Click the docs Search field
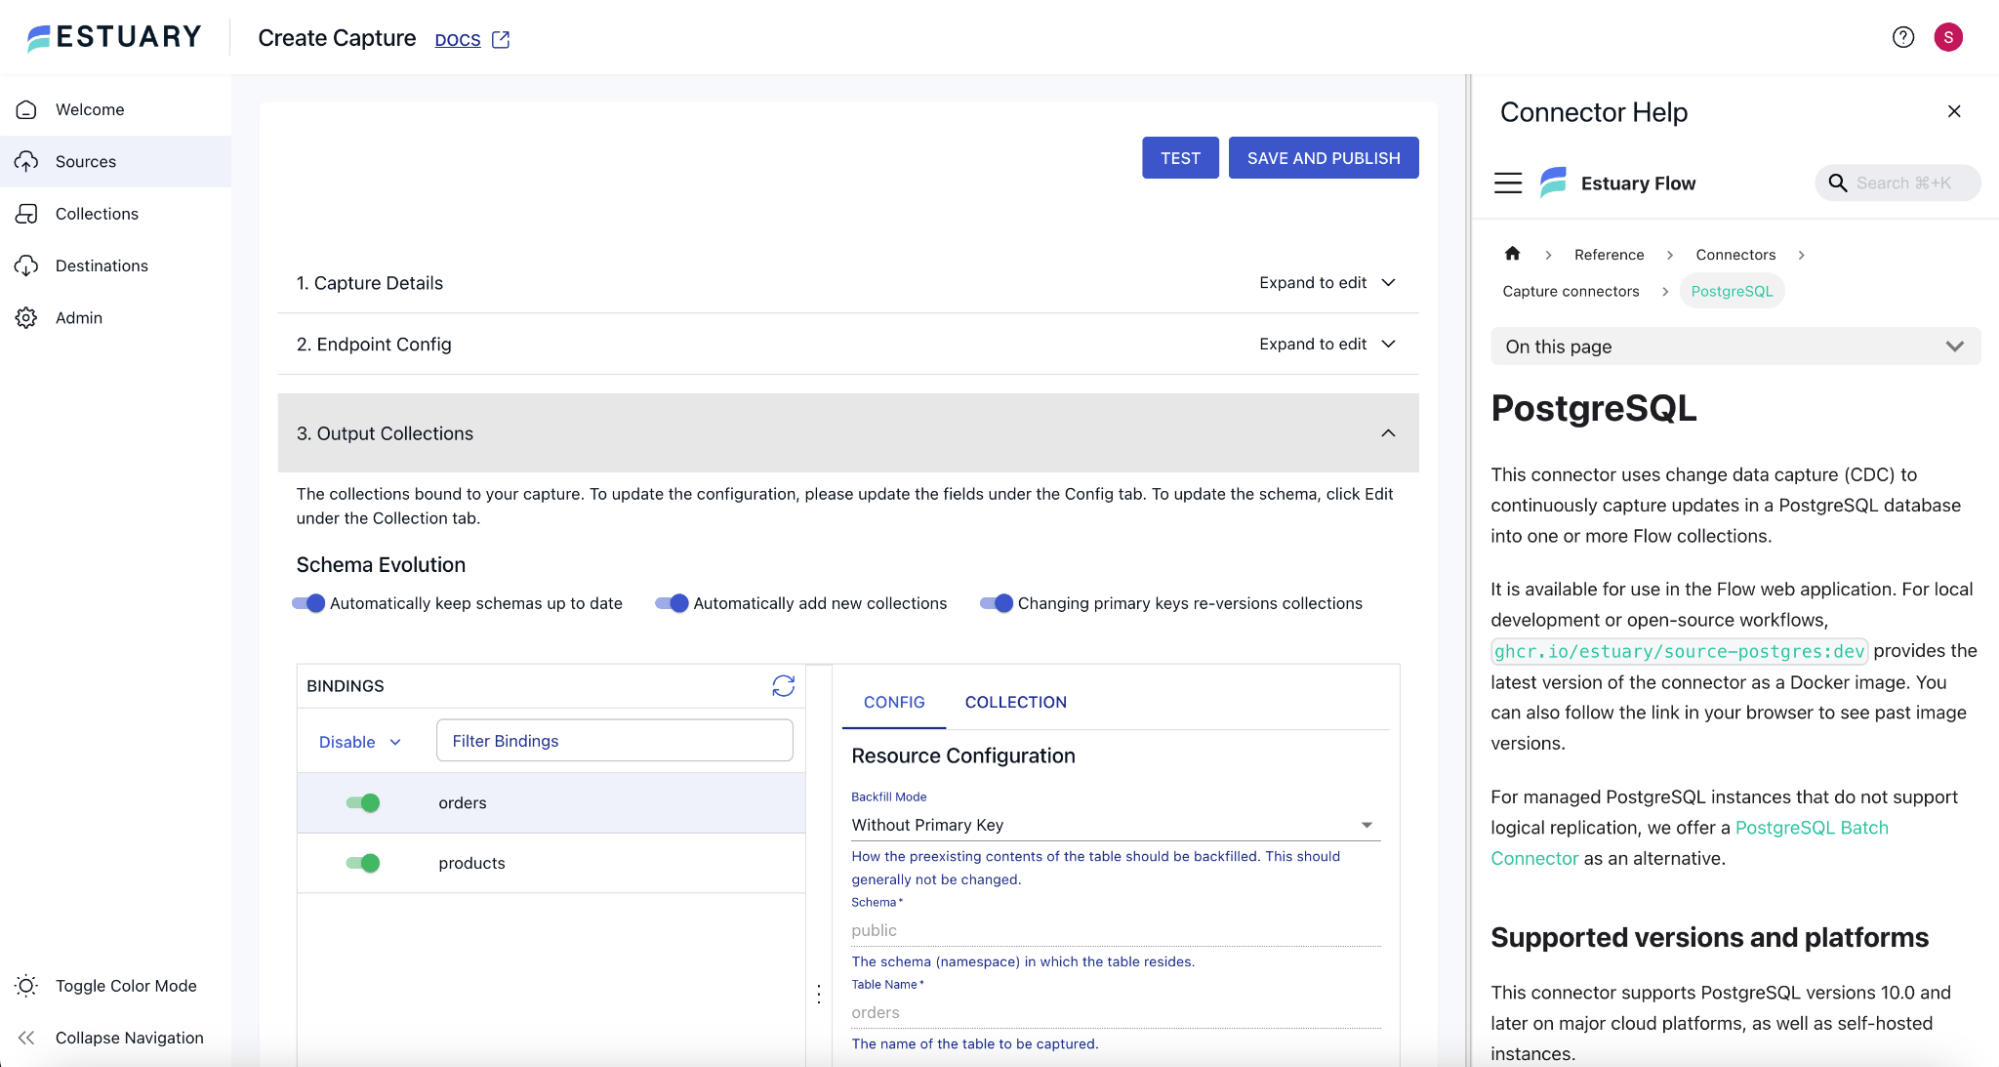This screenshot has height=1067, width=1999. (x=1897, y=183)
